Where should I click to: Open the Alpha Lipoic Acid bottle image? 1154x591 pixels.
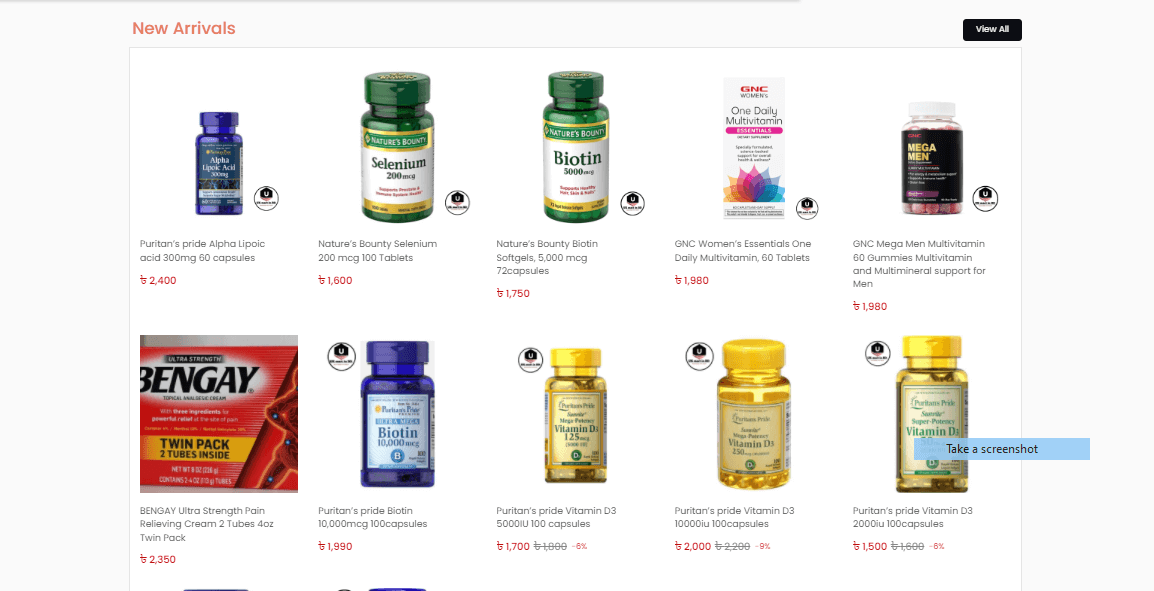pyautogui.click(x=219, y=163)
